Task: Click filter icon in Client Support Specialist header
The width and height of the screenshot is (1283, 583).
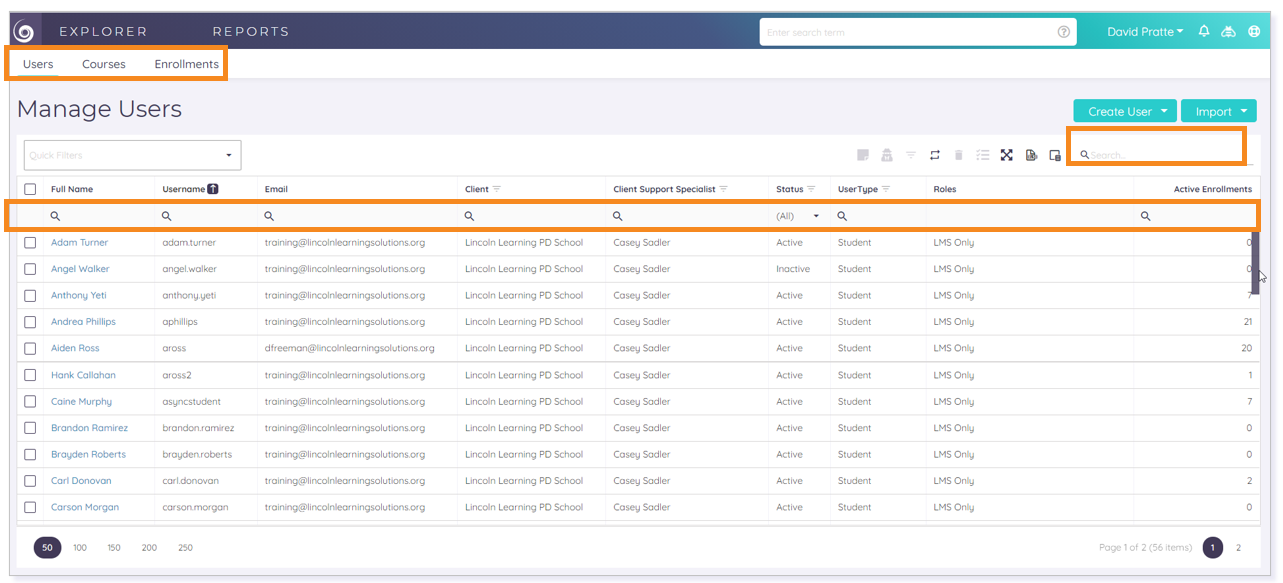Action: click(724, 189)
